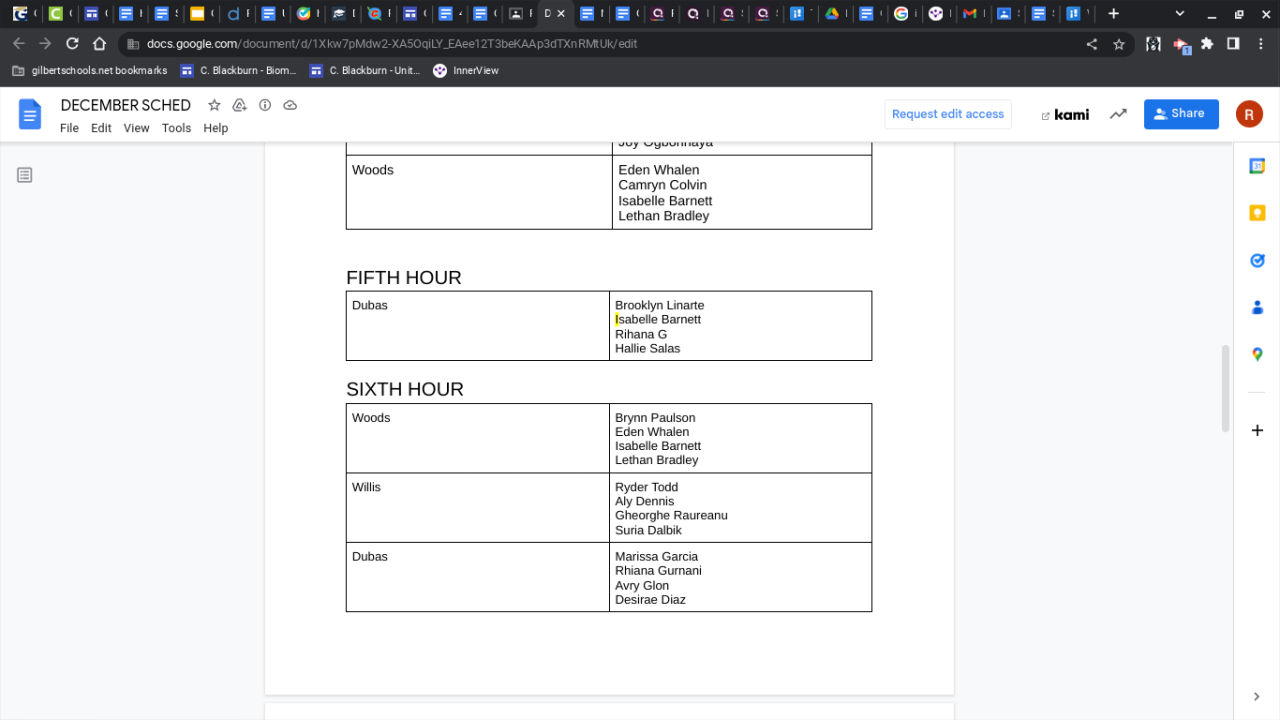Click the blue Share button
Image resolution: width=1280 pixels, height=720 pixels.
click(1181, 114)
